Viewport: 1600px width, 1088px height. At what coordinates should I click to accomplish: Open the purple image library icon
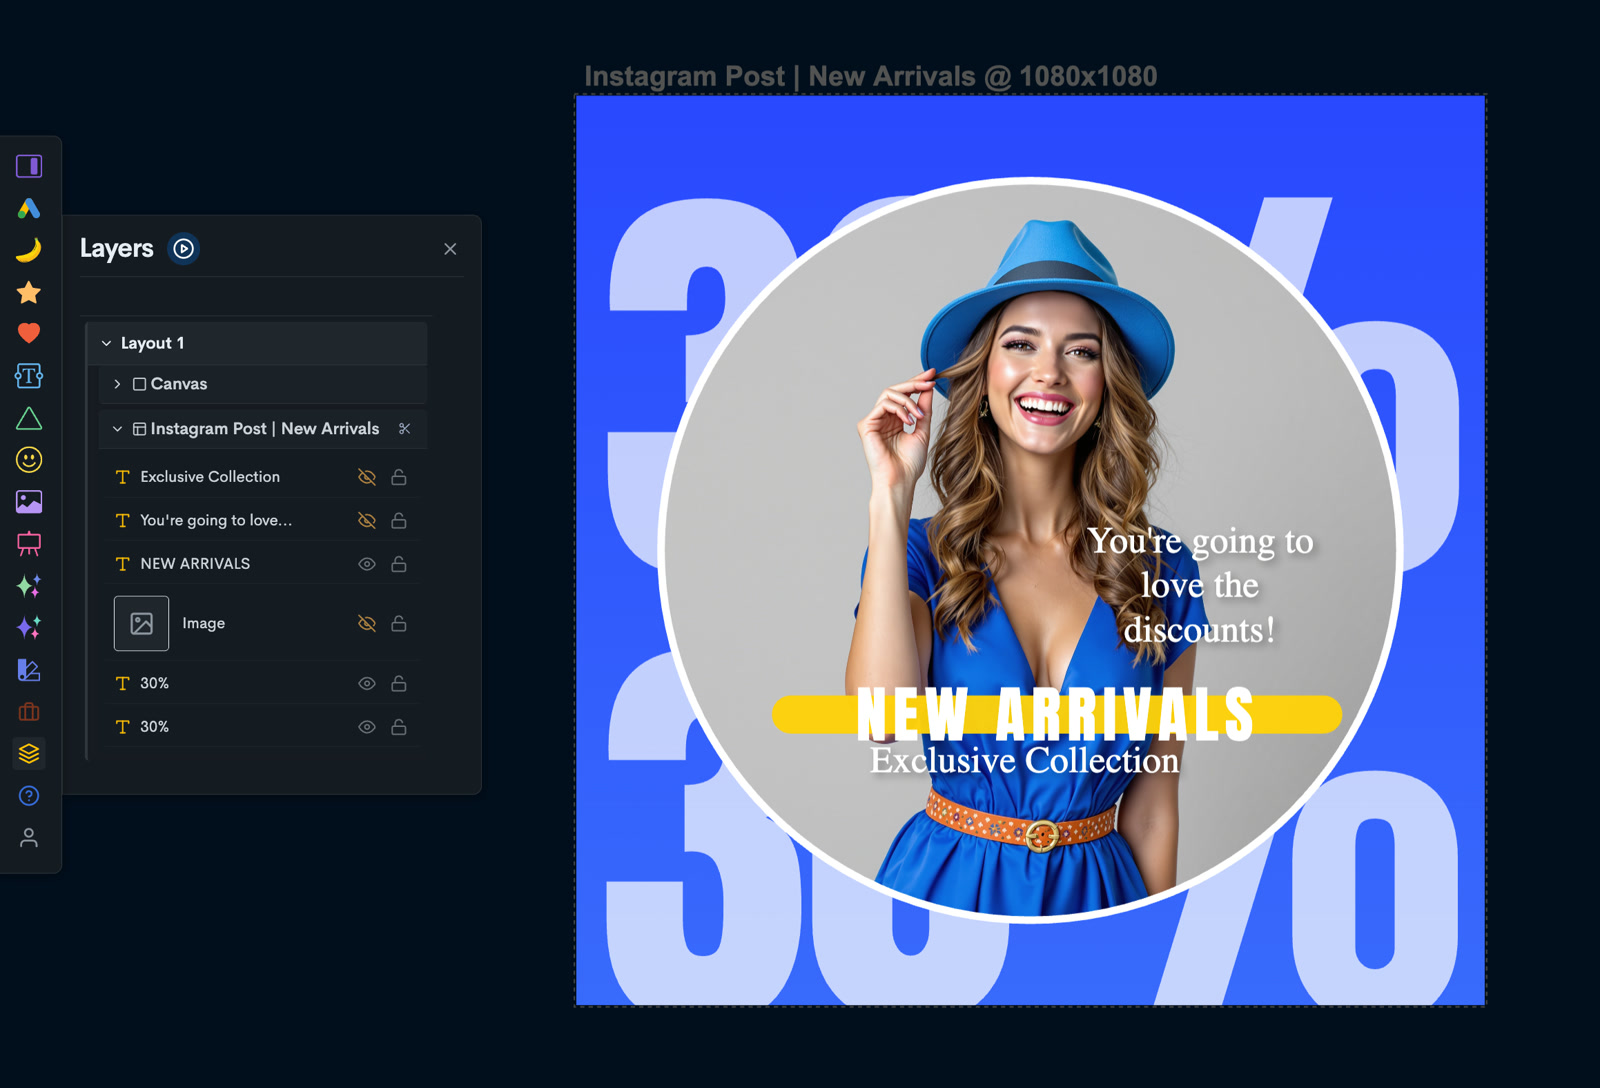(29, 502)
